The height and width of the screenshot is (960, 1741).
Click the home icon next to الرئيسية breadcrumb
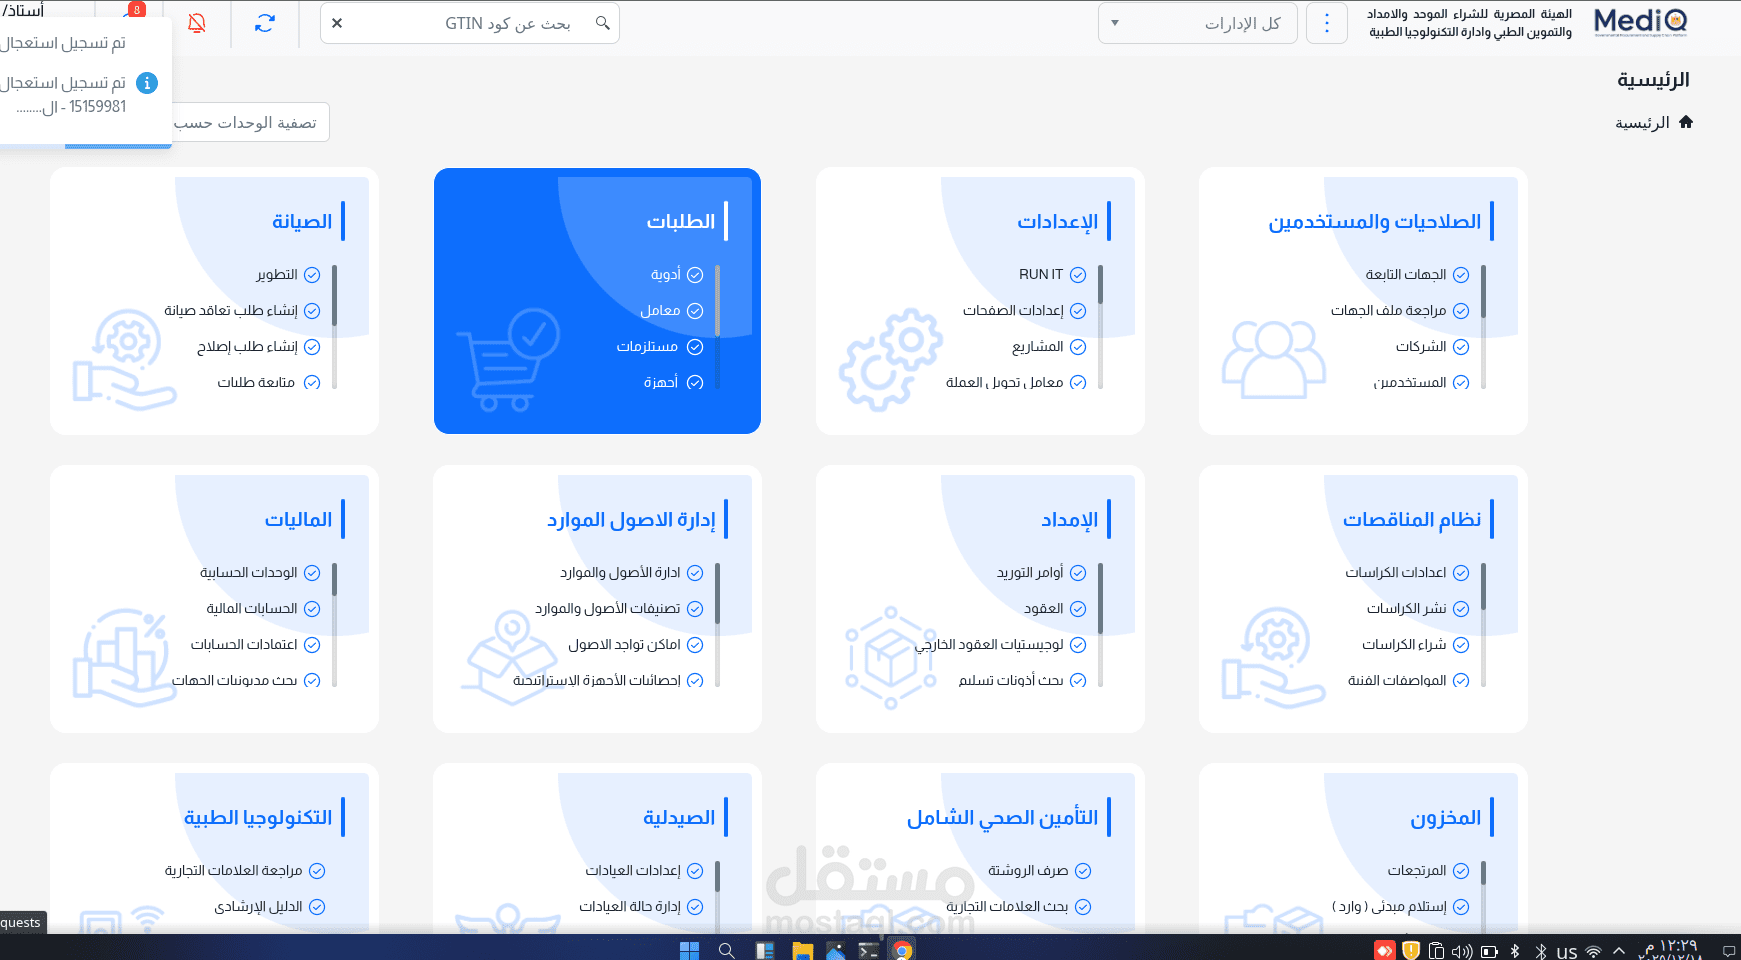[x=1688, y=121]
